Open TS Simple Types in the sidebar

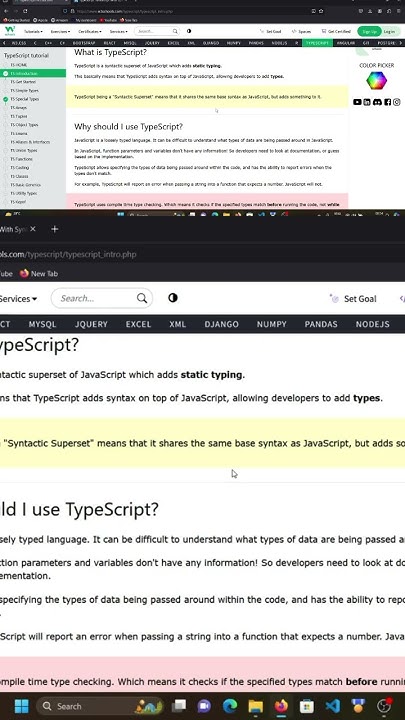24,90
